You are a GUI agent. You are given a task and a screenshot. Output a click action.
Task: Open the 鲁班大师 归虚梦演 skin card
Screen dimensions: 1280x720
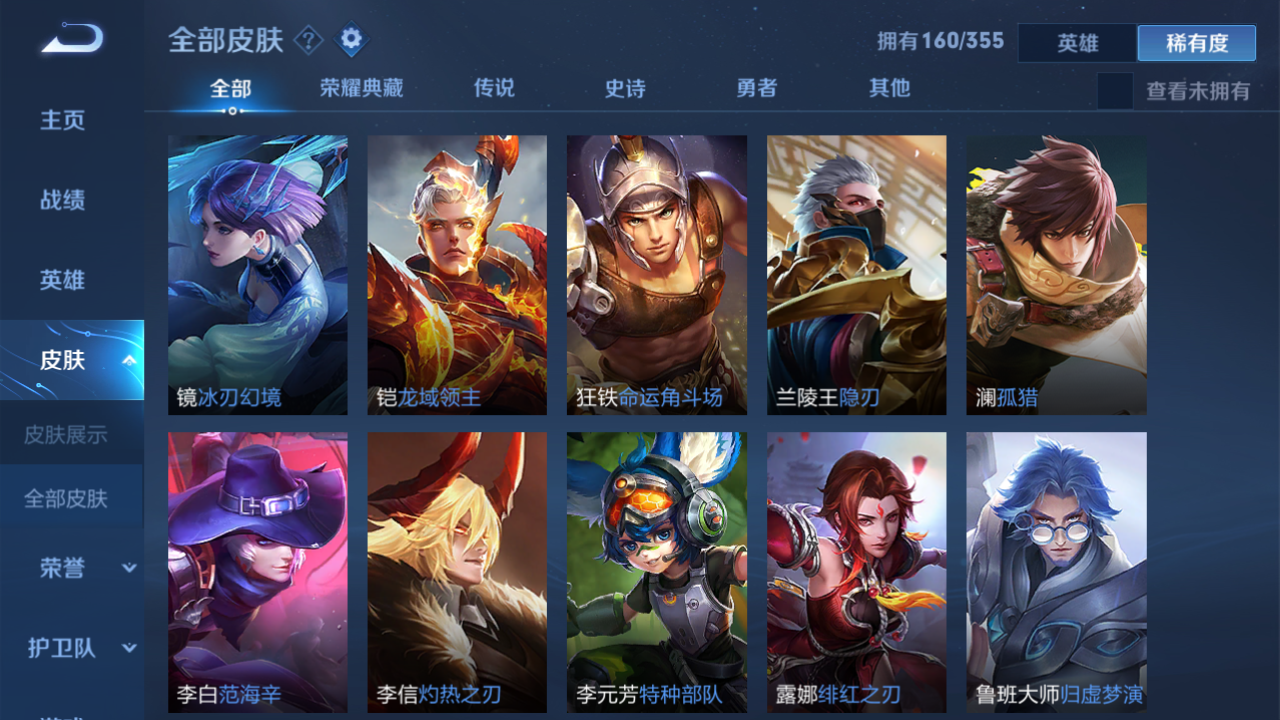pyautogui.click(x=1056, y=572)
